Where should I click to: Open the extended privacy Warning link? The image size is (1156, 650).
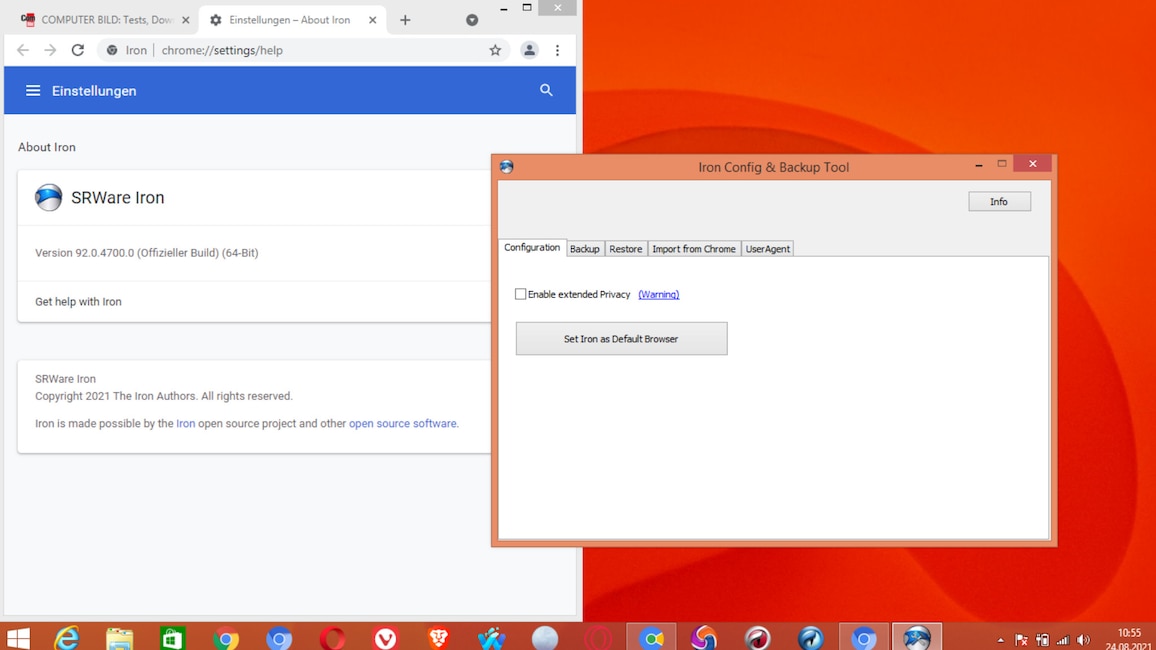(x=658, y=294)
